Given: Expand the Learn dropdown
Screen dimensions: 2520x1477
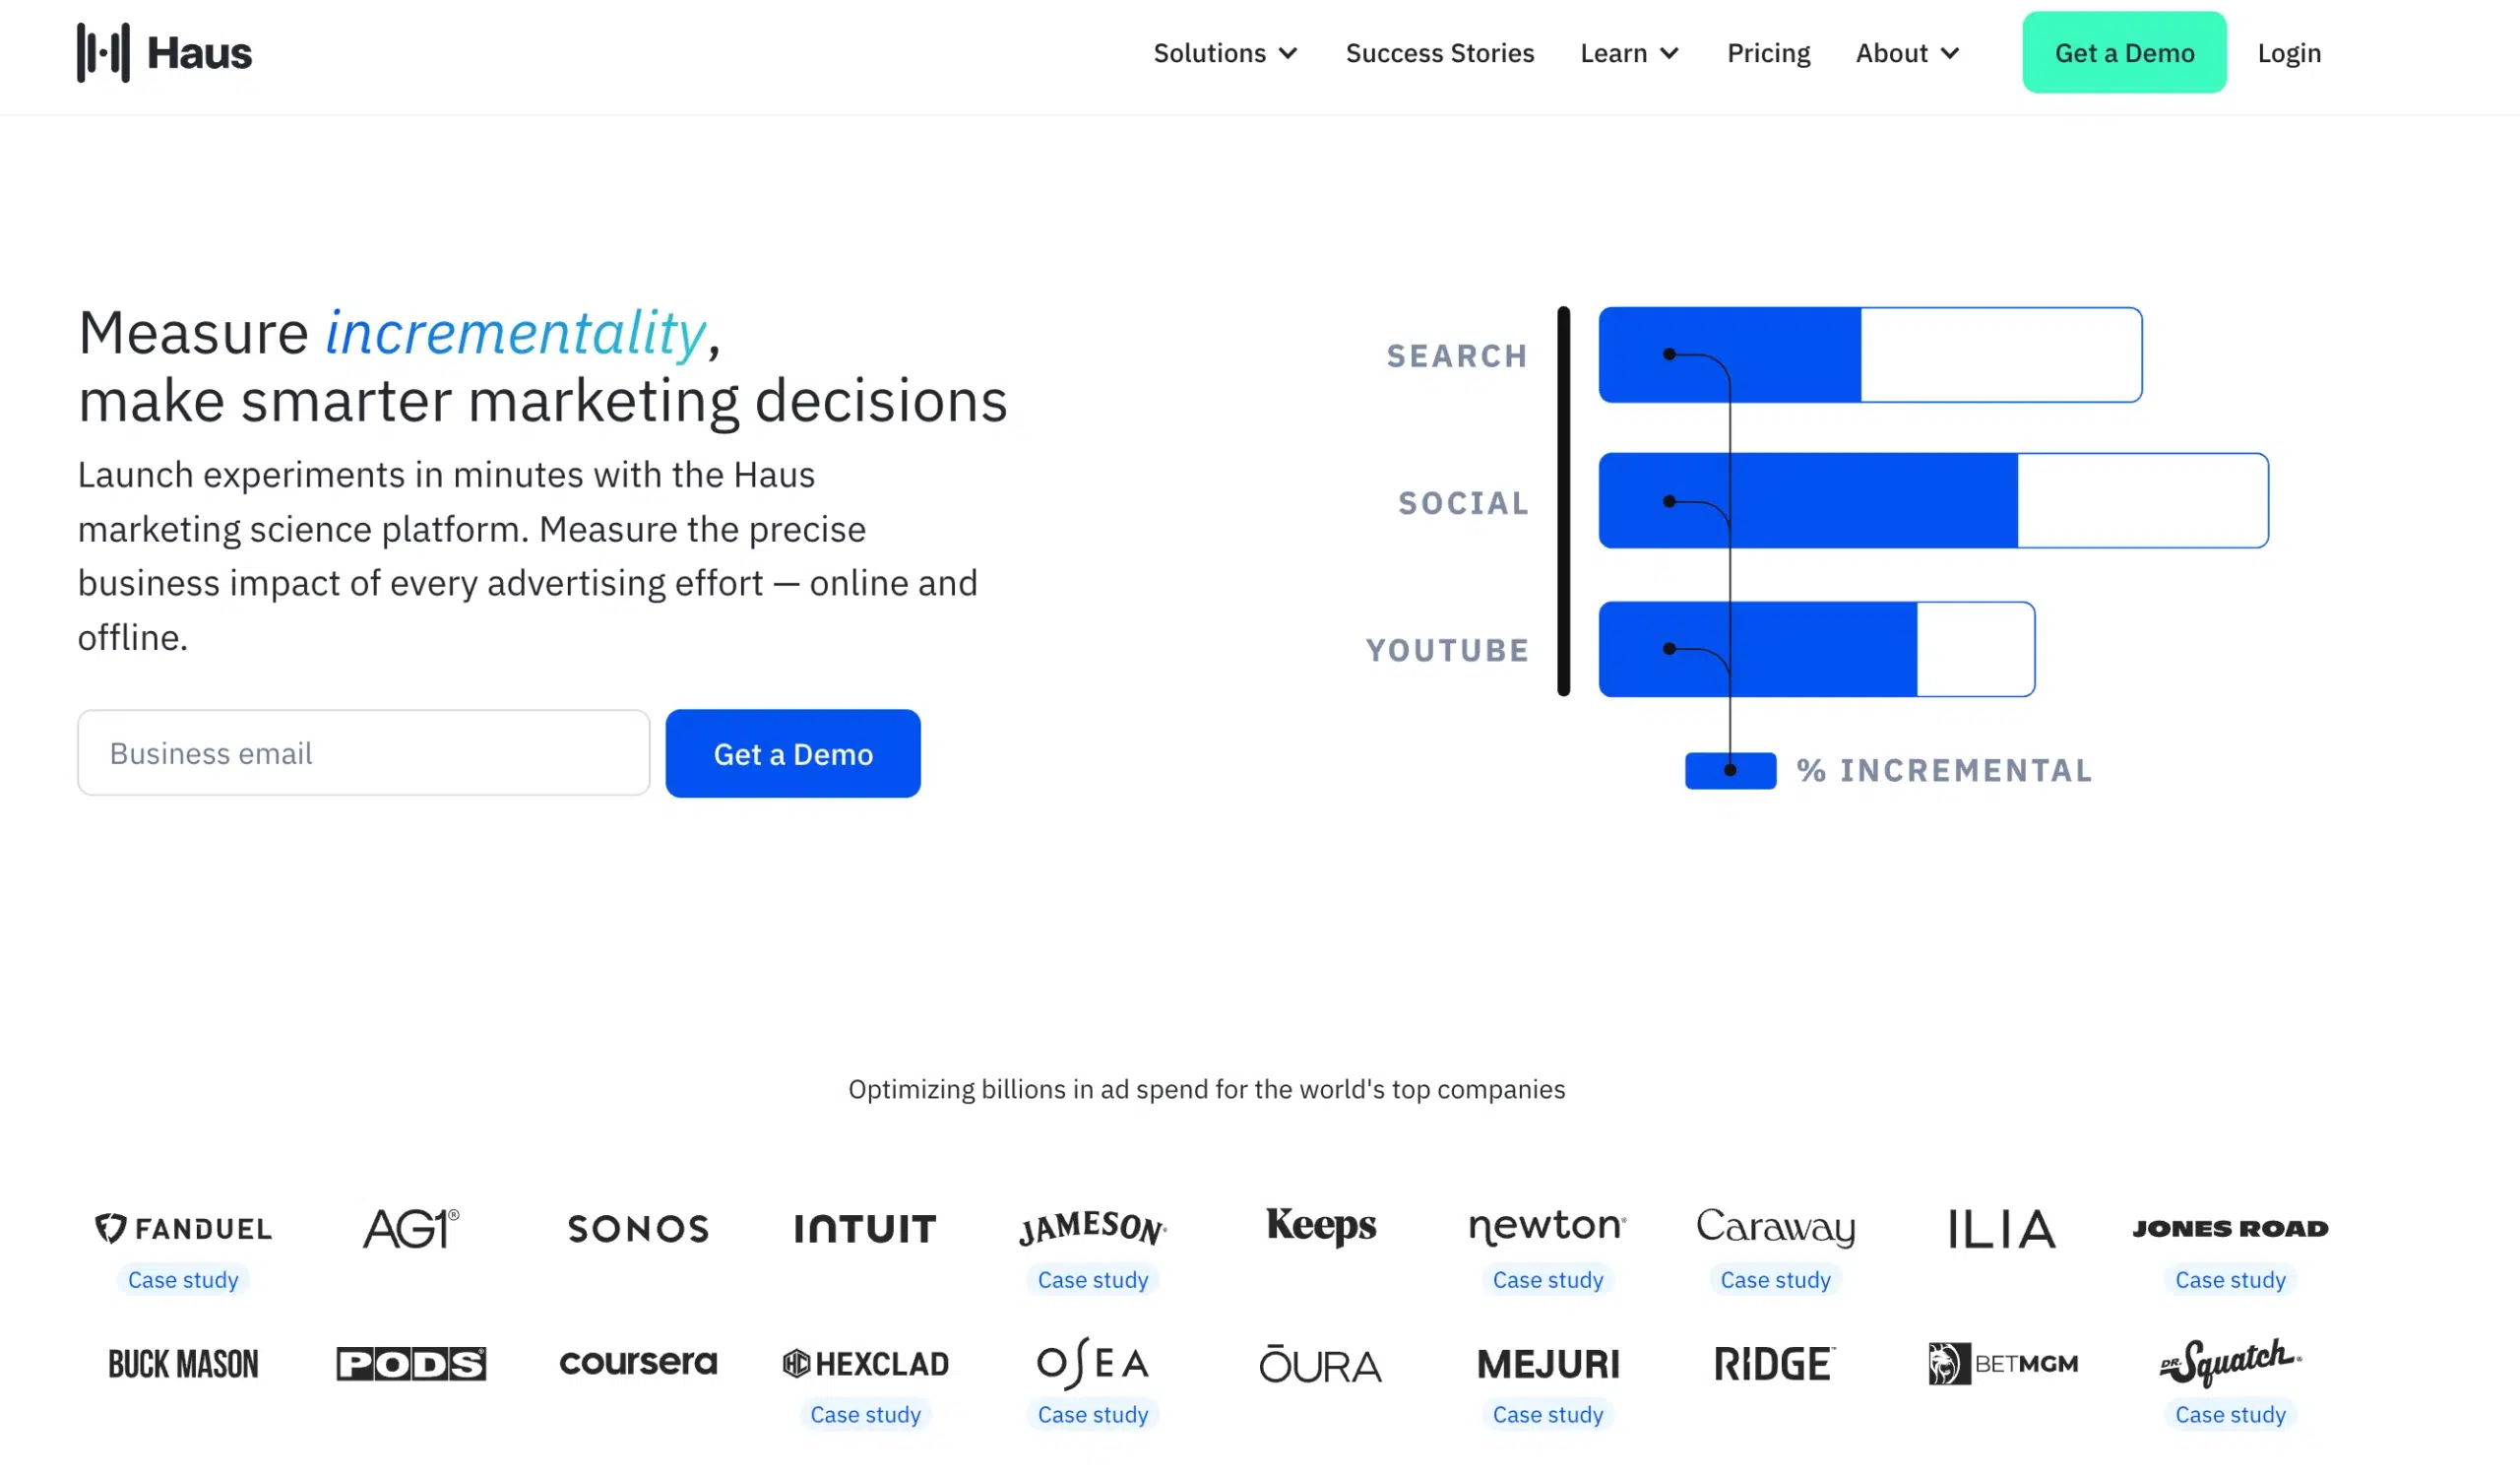Looking at the screenshot, I should pos(1628,53).
